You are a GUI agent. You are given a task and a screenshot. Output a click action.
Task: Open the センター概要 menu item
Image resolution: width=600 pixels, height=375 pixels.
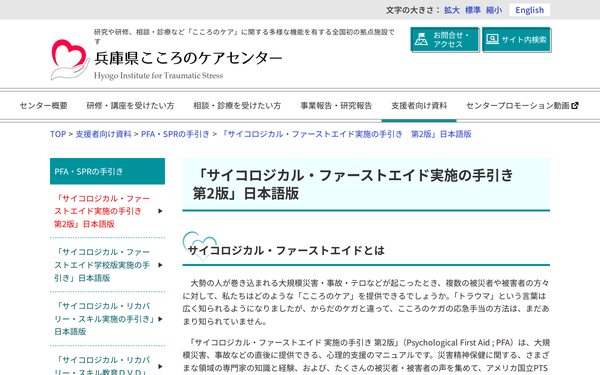(44, 106)
